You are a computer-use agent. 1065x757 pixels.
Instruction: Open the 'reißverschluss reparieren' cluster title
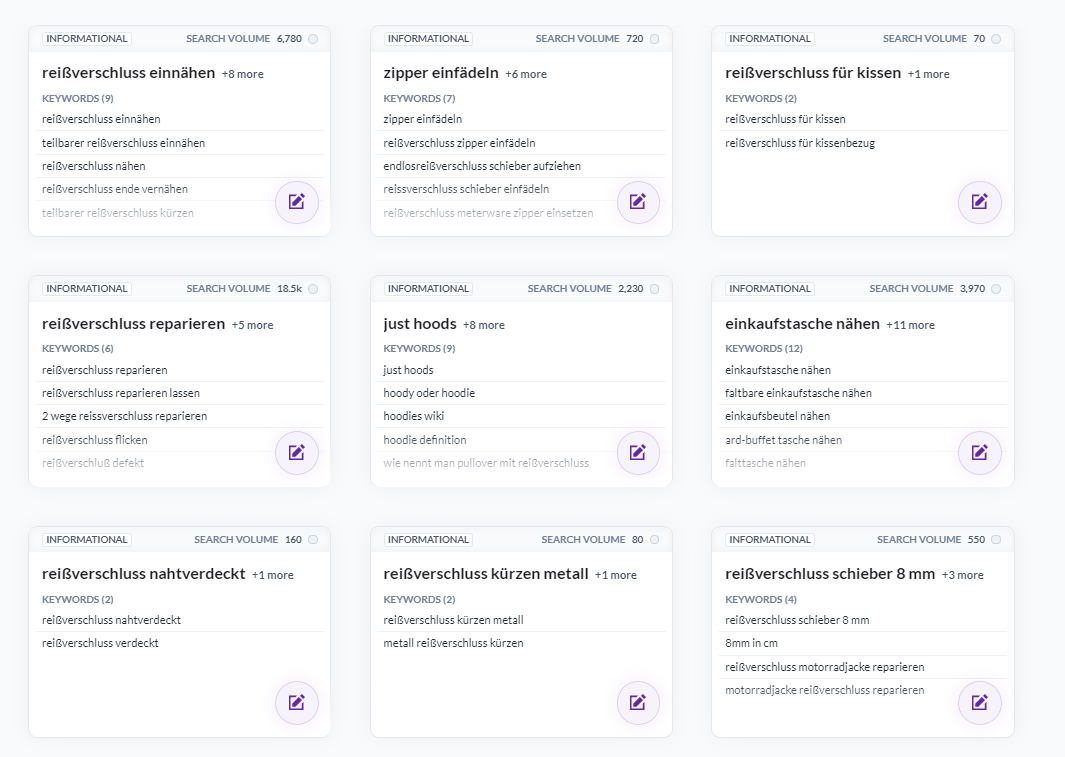pyautogui.click(x=133, y=324)
